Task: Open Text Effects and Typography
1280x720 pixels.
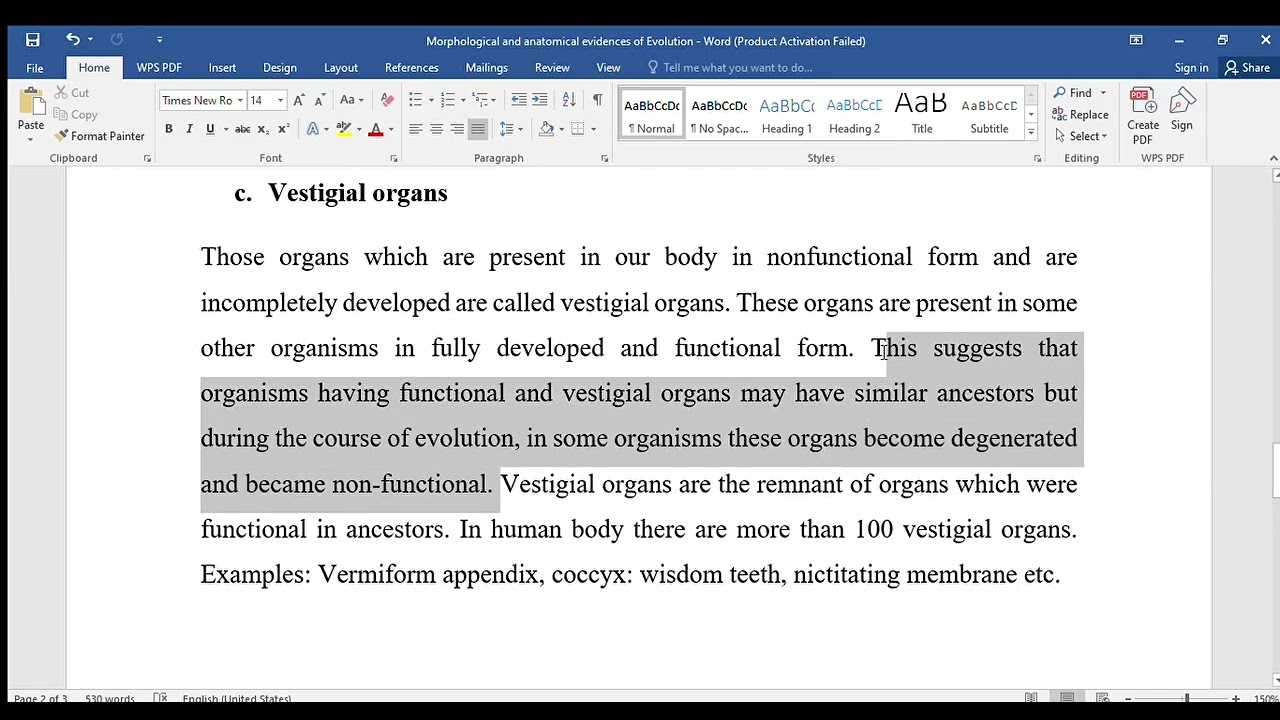Action: pos(314,129)
